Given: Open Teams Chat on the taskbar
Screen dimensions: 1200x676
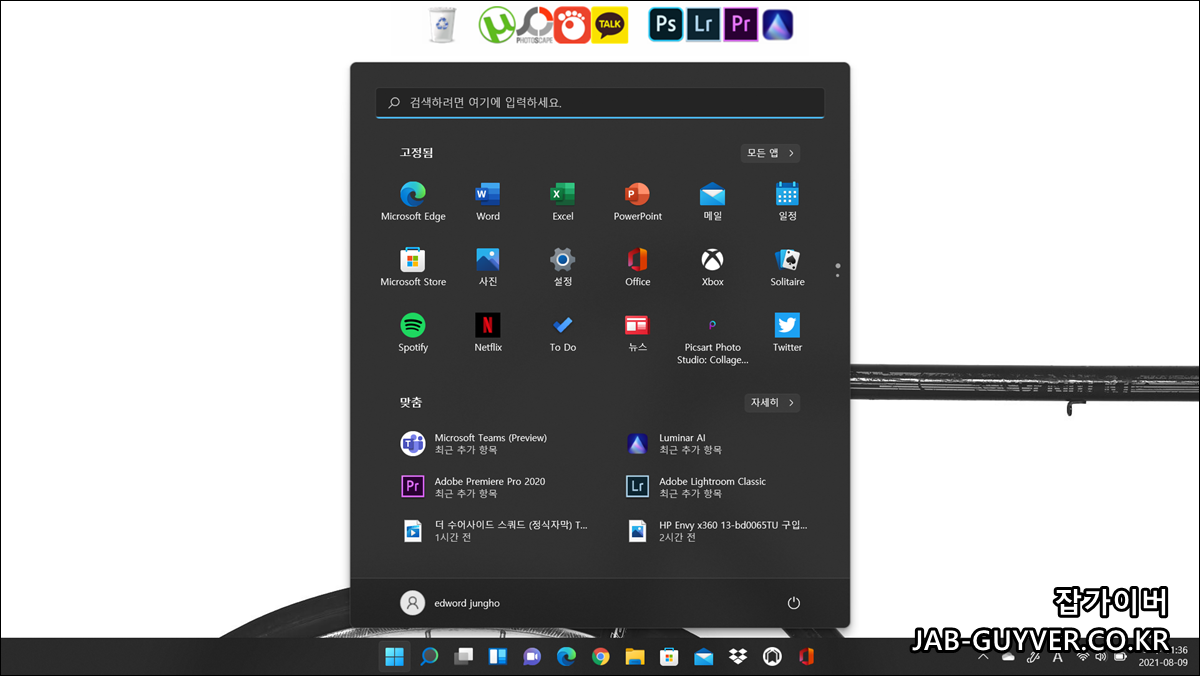Looking at the screenshot, I should [532, 657].
